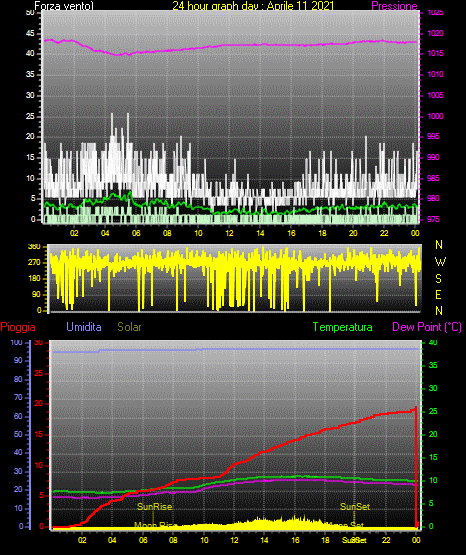The image size is (466, 555).
Task: Click the 'SunSet' marker label
Action: tap(355, 507)
